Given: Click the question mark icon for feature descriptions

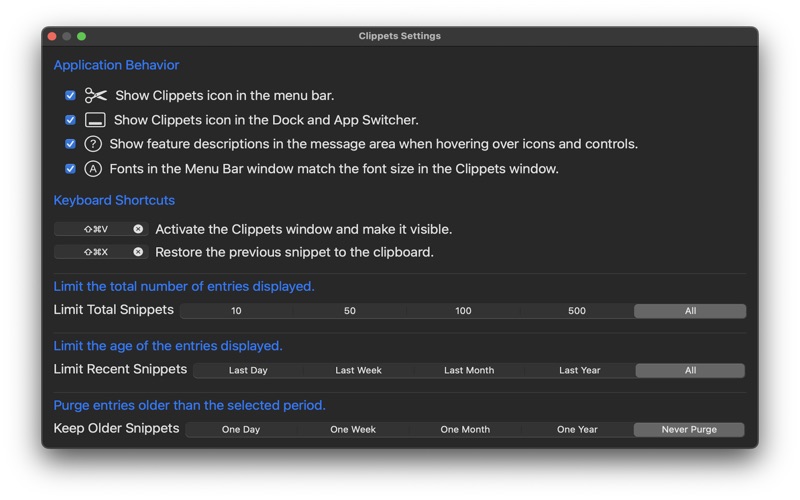Looking at the screenshot, I should click(93, 144).
